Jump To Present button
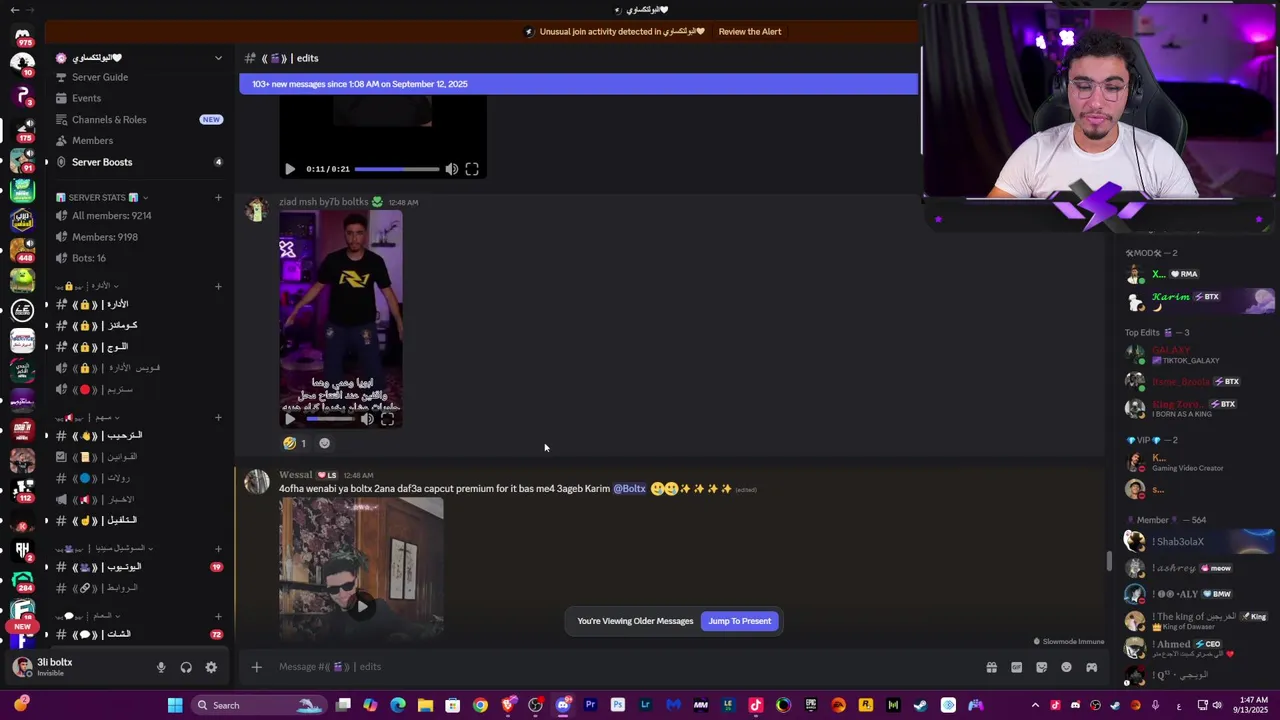The height and width of the screenshot is (720, 1280). pos(740,621)
